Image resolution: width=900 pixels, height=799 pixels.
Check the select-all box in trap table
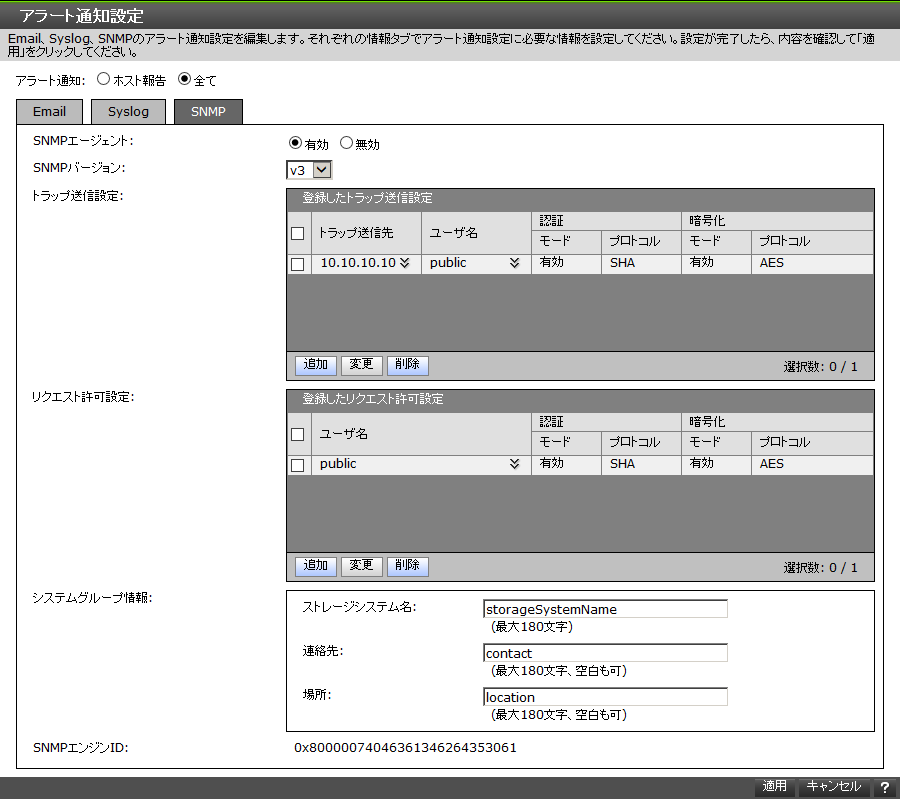click(x=297, y=233)
